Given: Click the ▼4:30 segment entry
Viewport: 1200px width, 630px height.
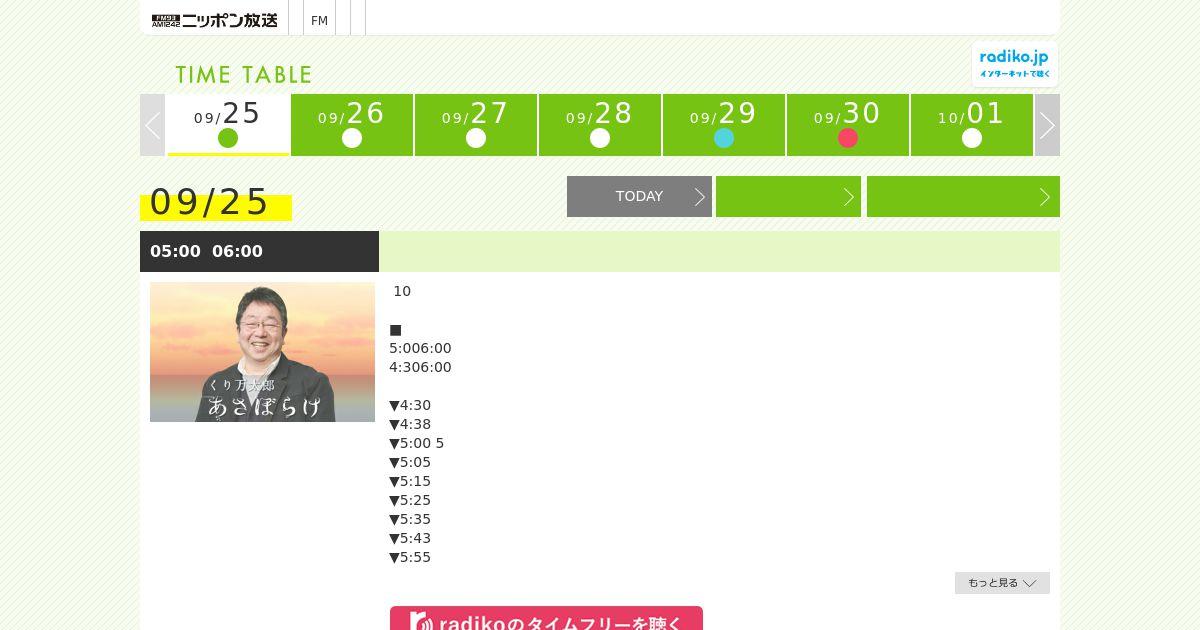Looking at the screenshot, I should 410,405.
